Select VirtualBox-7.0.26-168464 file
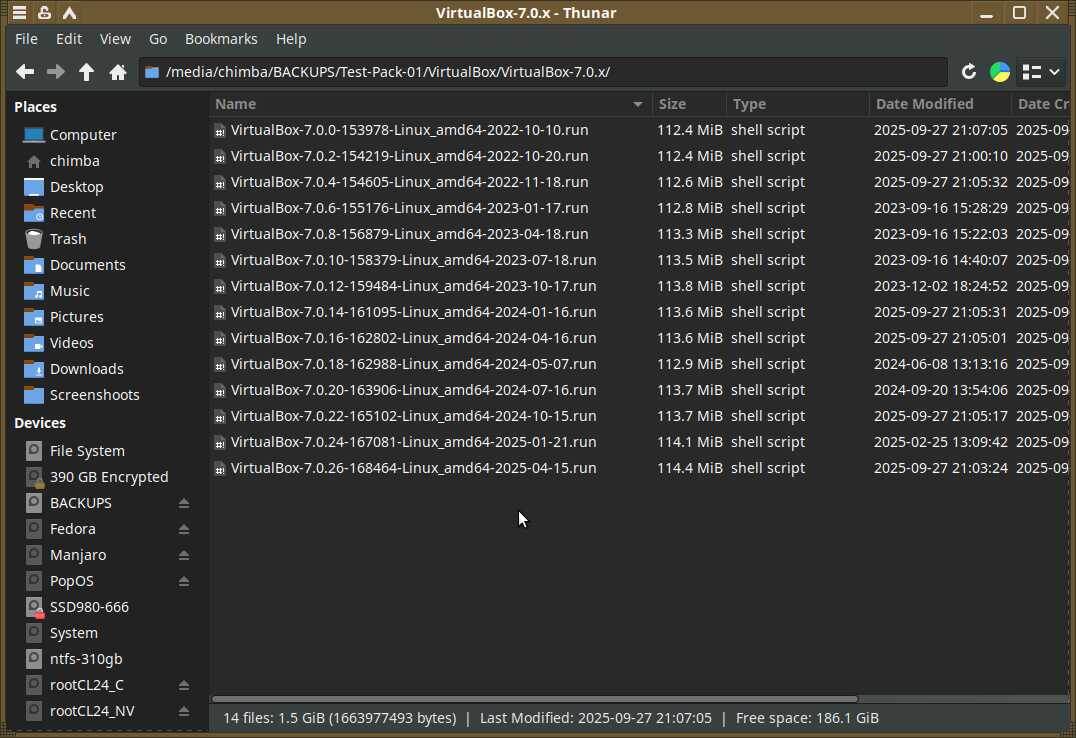Image resolution: width=1076 pixels, height=738 pixels. pos(413,468)
